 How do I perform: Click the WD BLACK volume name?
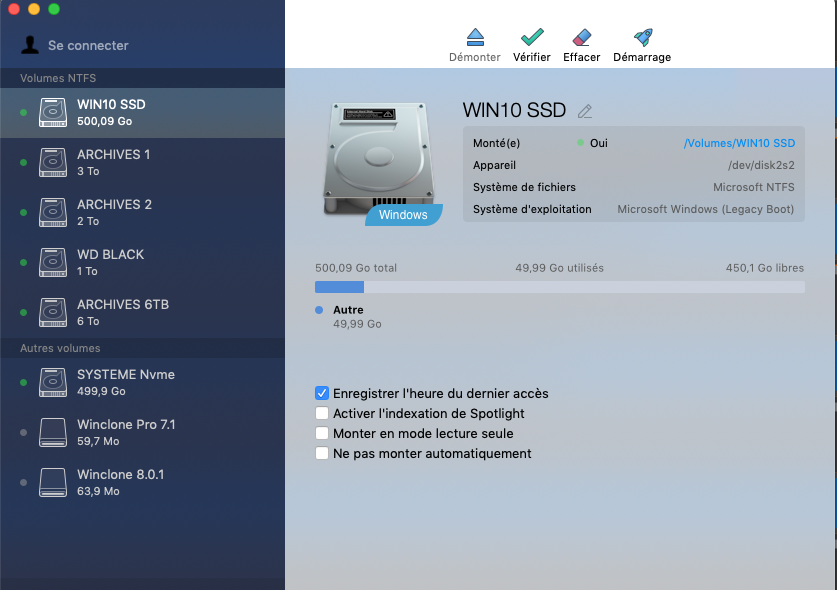(x=110, y=255)
